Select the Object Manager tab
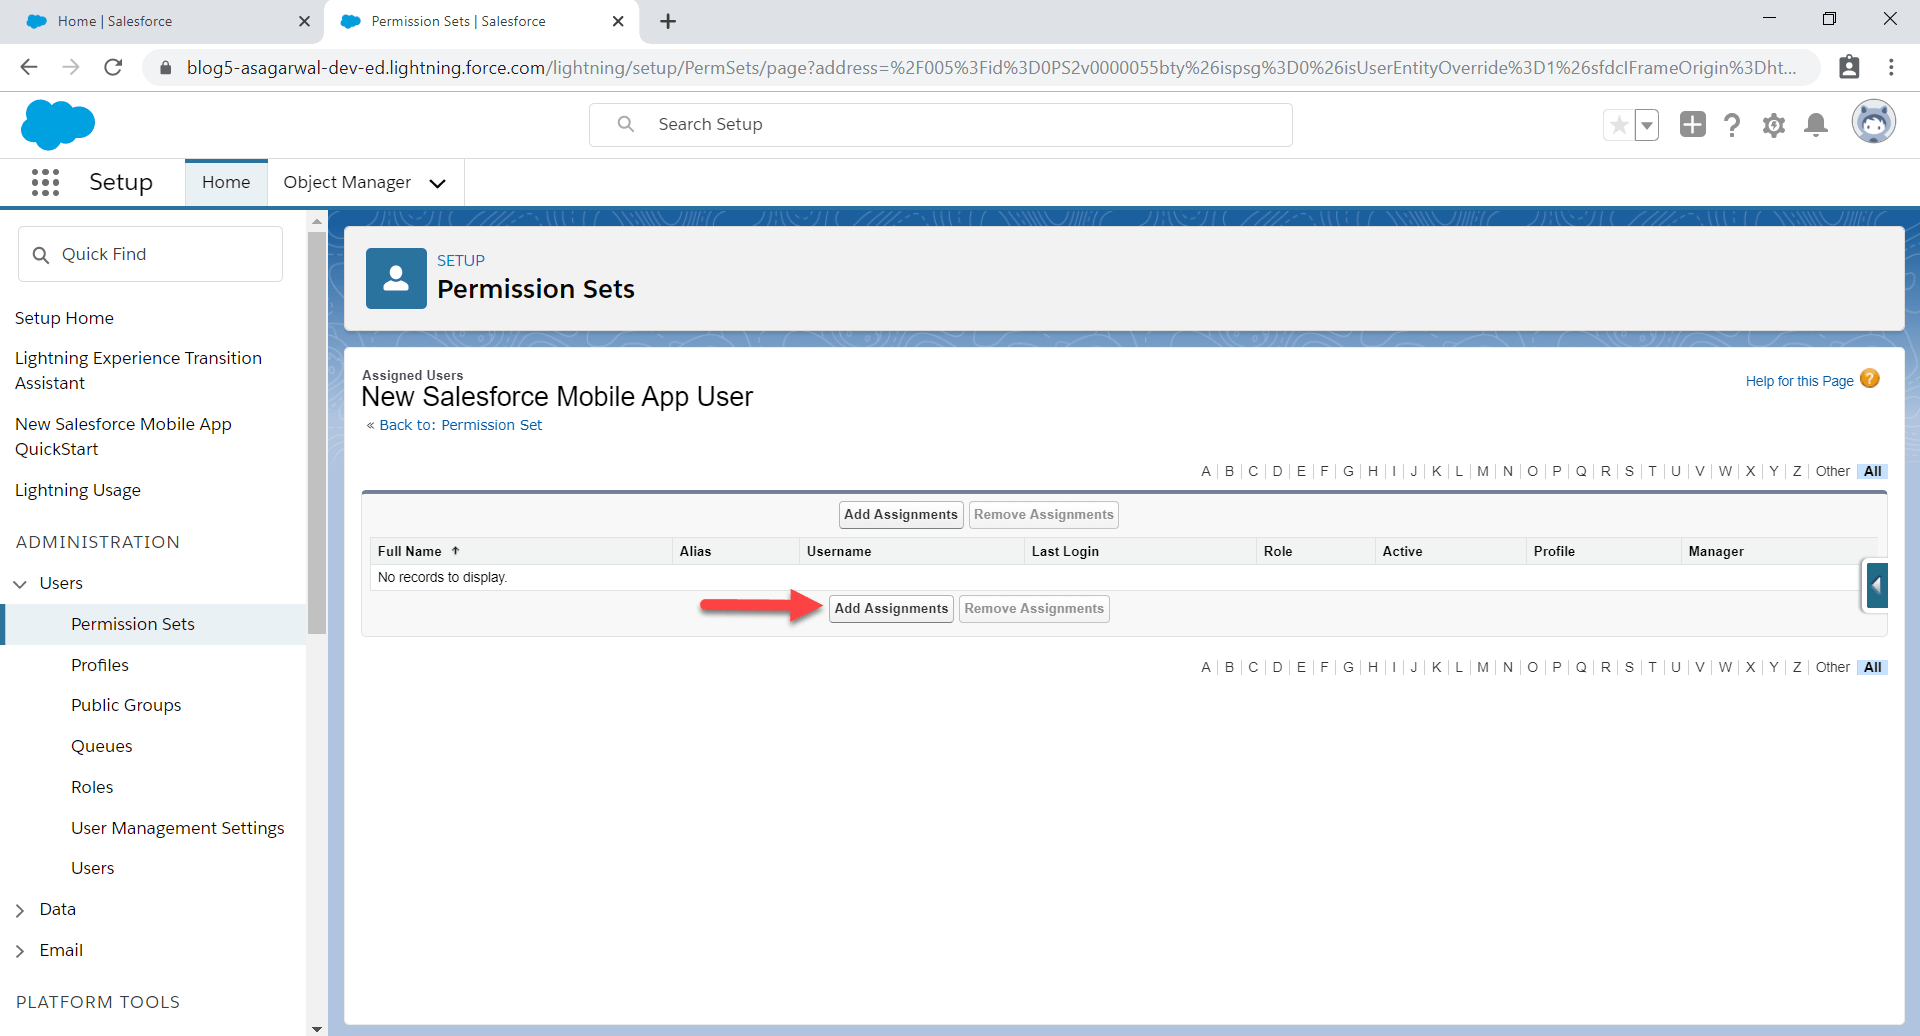The width and height of the screenshot is (1920, 1036). coord(347,182)
